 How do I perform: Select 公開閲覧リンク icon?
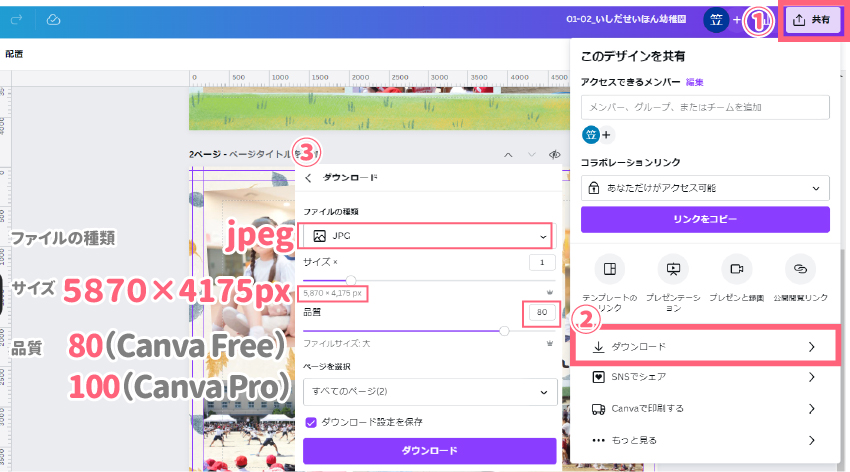point(800,269)
